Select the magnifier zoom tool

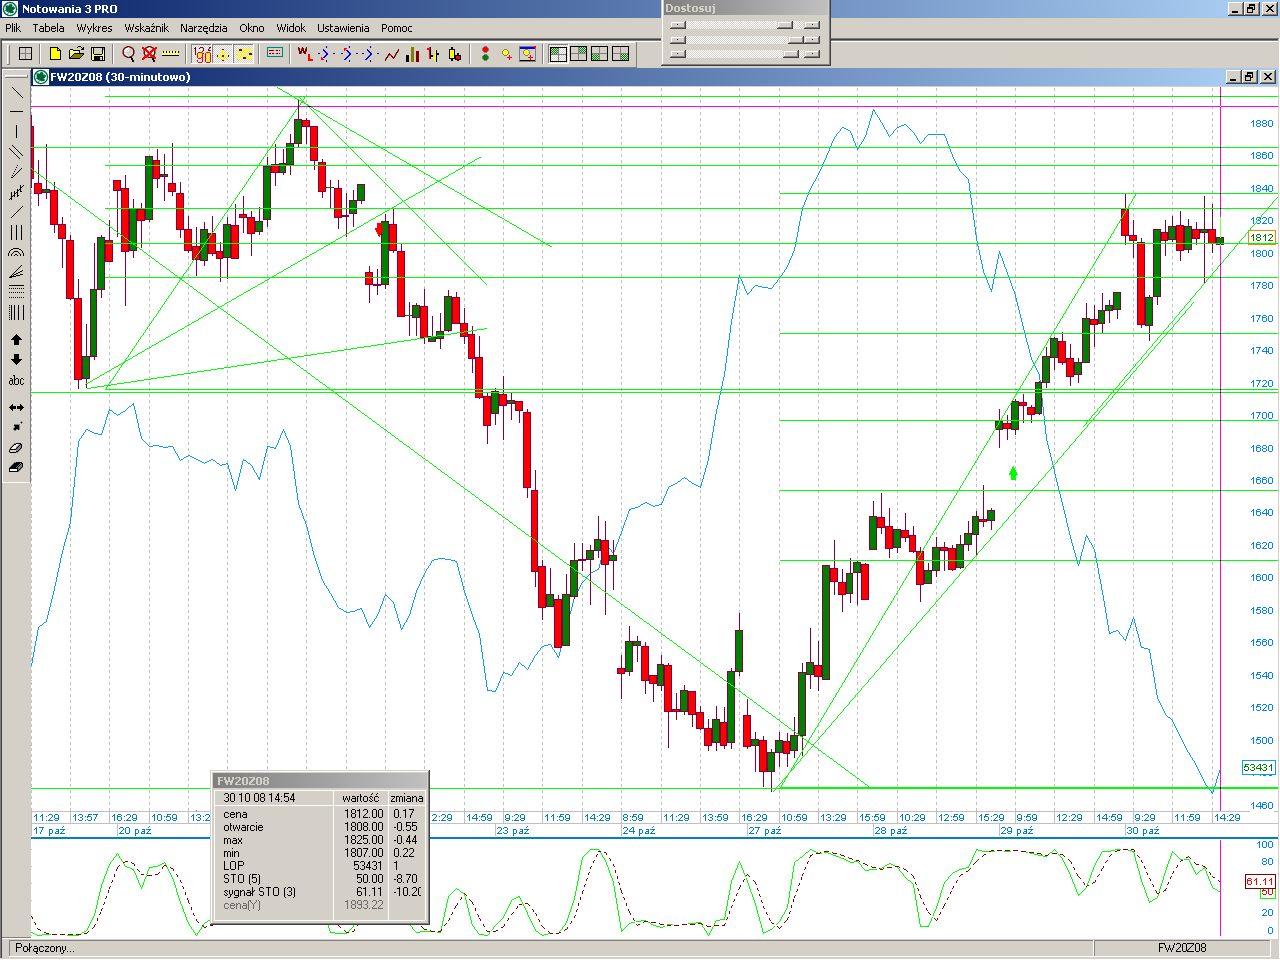coord(128,54)
